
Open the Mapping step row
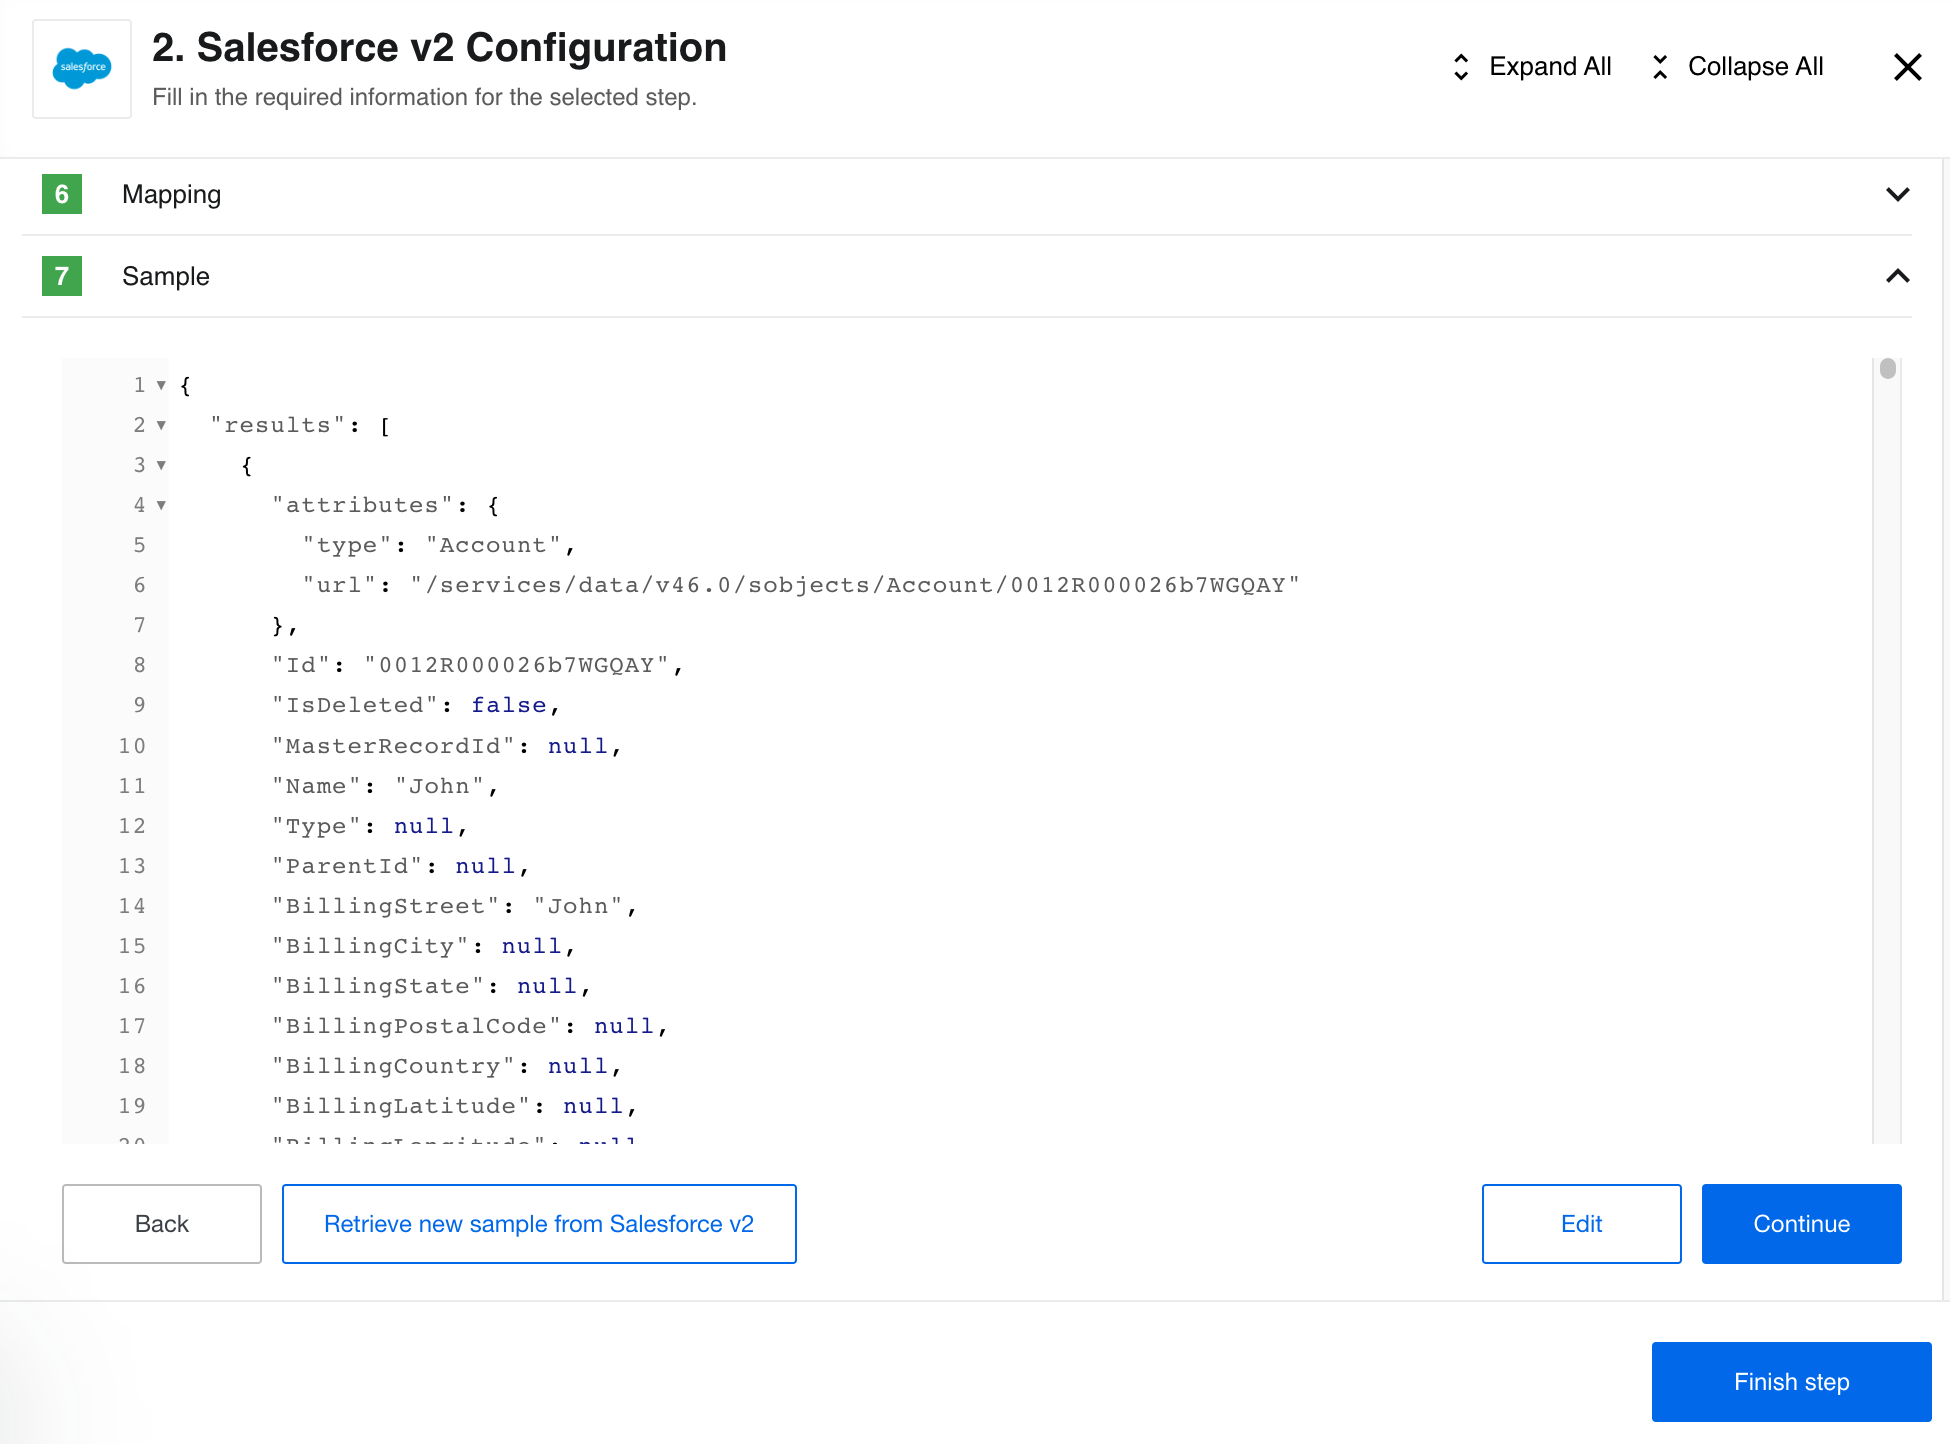pyautogui.click(x=966, y=194)
